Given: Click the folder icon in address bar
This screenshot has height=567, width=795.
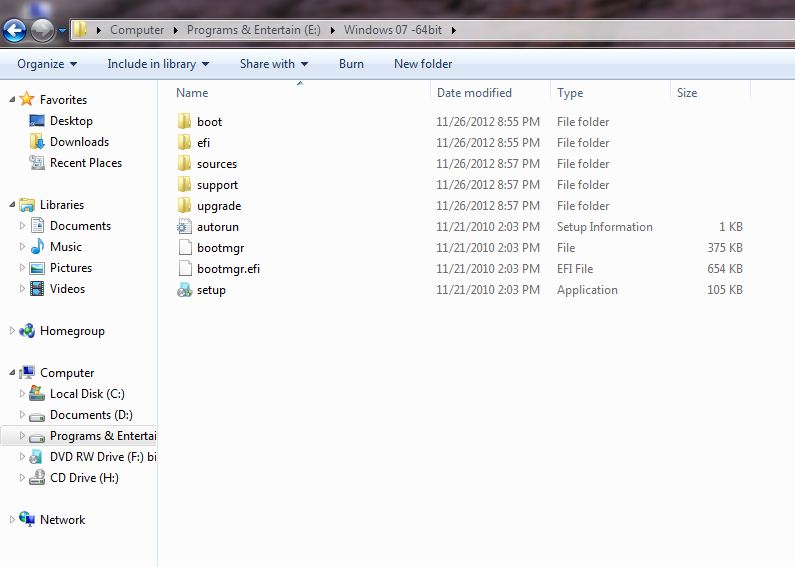Looking at the screenshot, I should tap(80, 30).
